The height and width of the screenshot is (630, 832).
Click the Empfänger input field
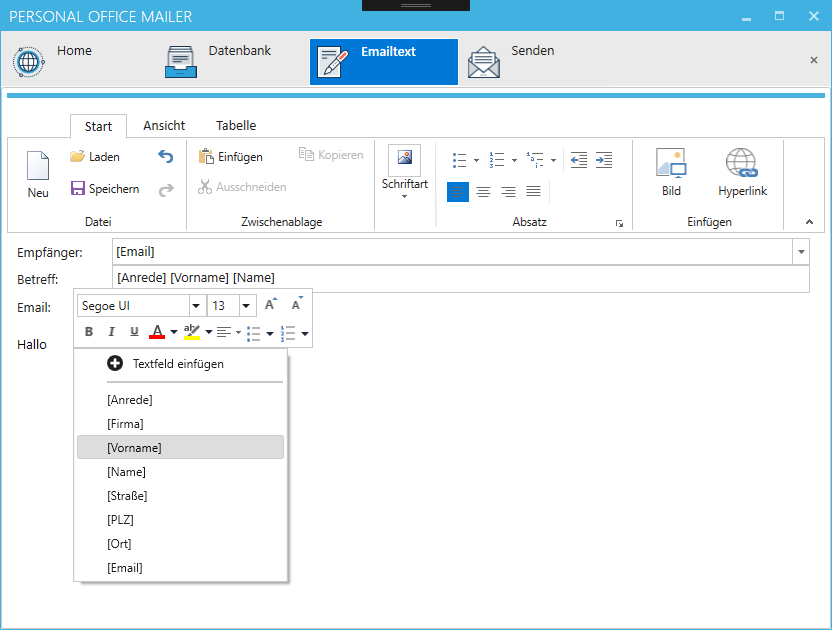[x=453, y=252]
